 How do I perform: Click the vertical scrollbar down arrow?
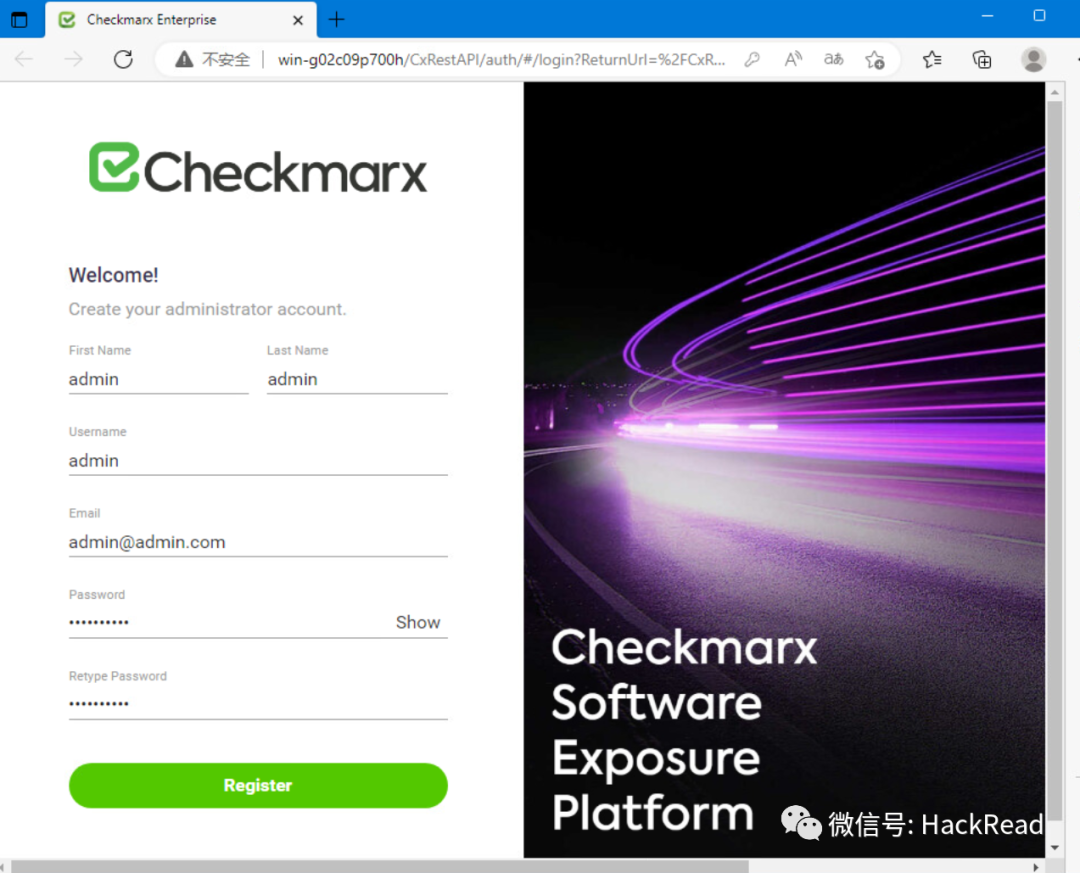pos(1055,848)
